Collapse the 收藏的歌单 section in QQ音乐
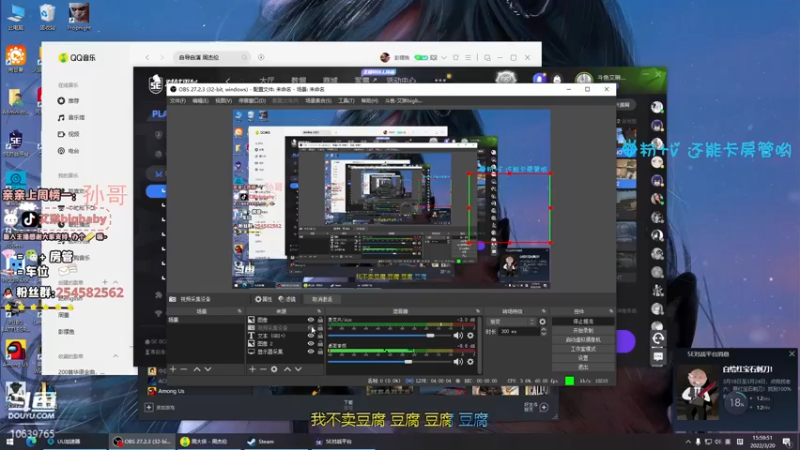Screen dimensions: 800x450 [115, 356]
